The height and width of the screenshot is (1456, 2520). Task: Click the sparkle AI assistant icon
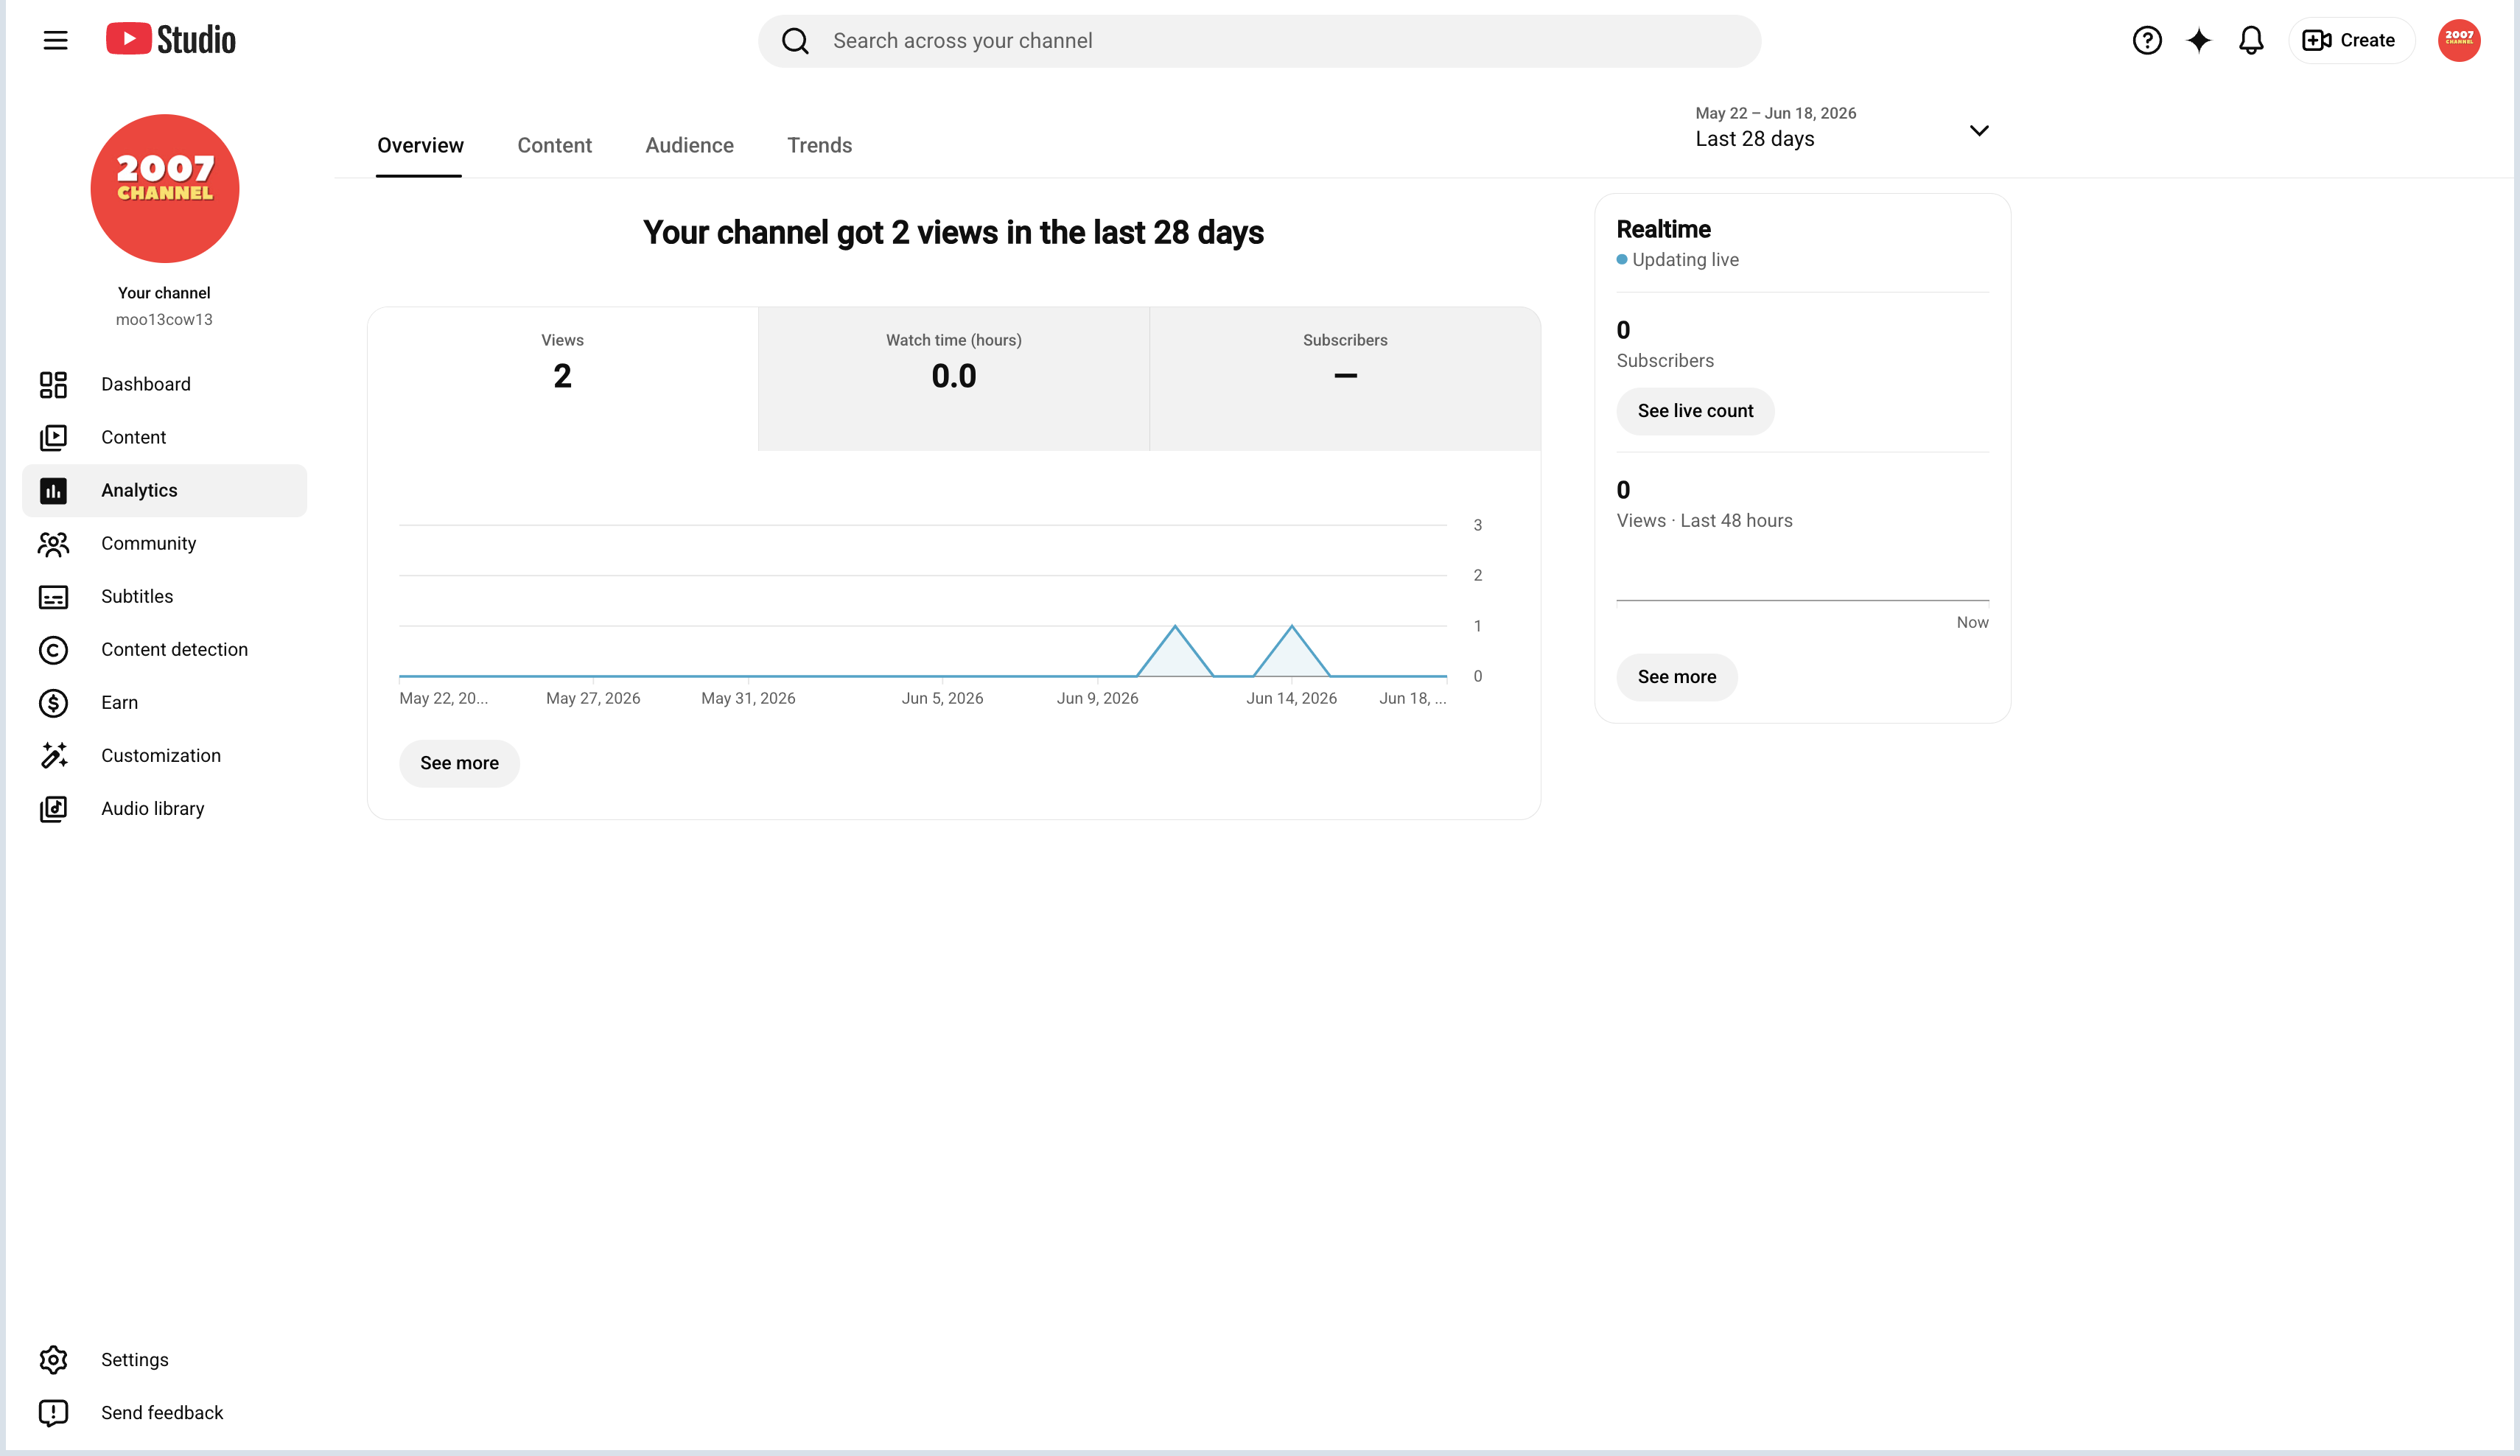point(2199,40)
